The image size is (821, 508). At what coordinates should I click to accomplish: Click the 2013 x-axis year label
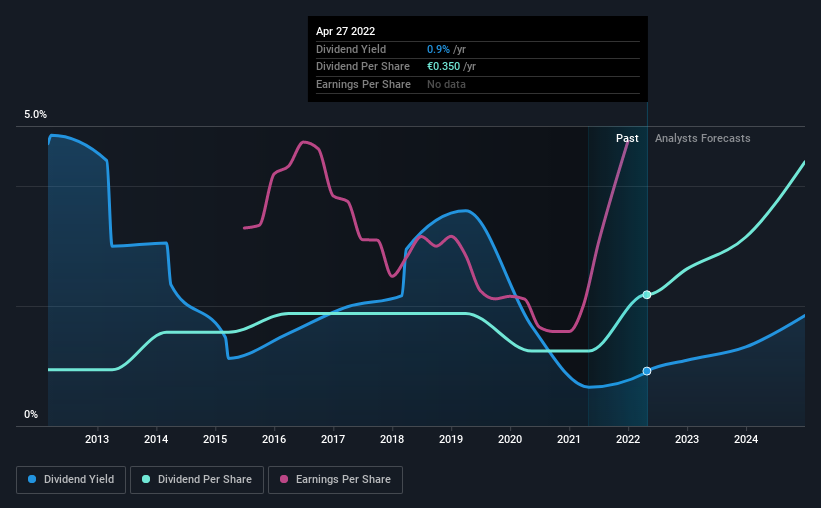point(97,439)
